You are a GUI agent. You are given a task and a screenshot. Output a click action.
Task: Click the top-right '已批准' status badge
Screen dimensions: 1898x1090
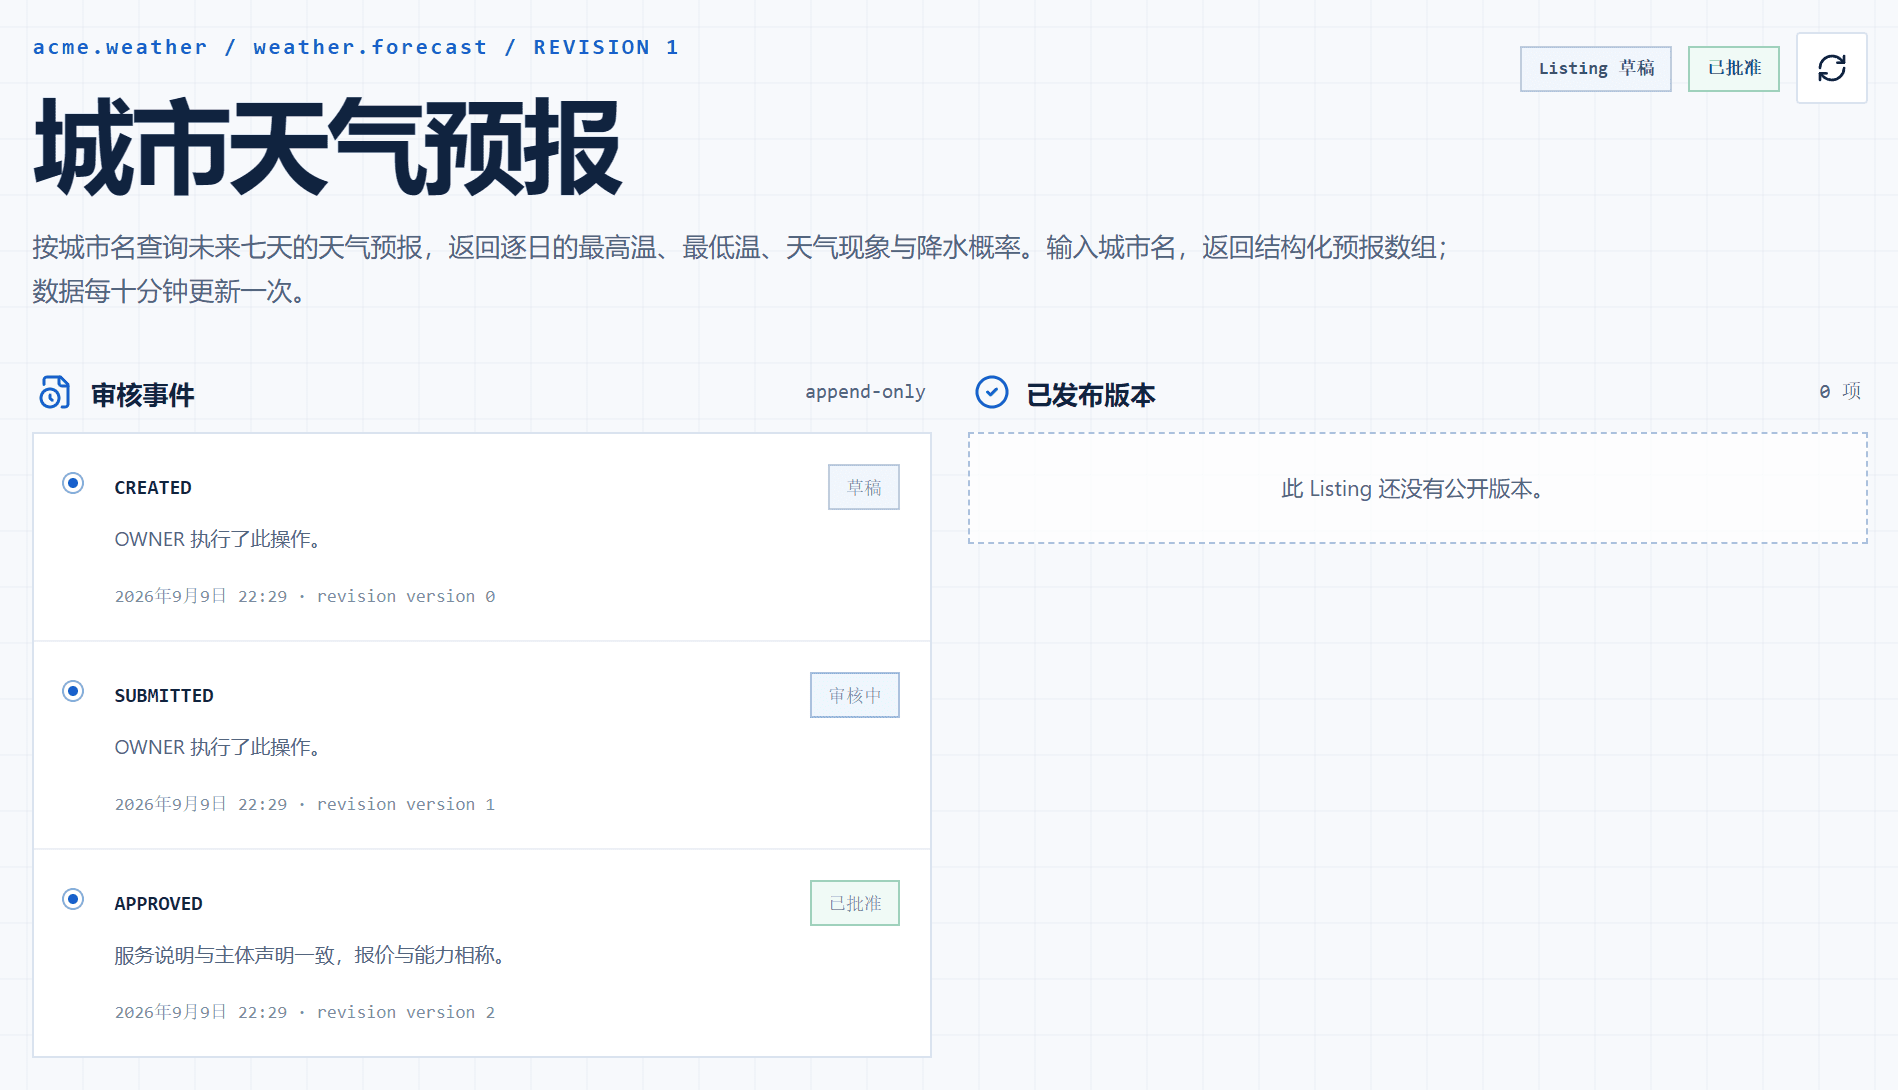tap(1733, 69)
